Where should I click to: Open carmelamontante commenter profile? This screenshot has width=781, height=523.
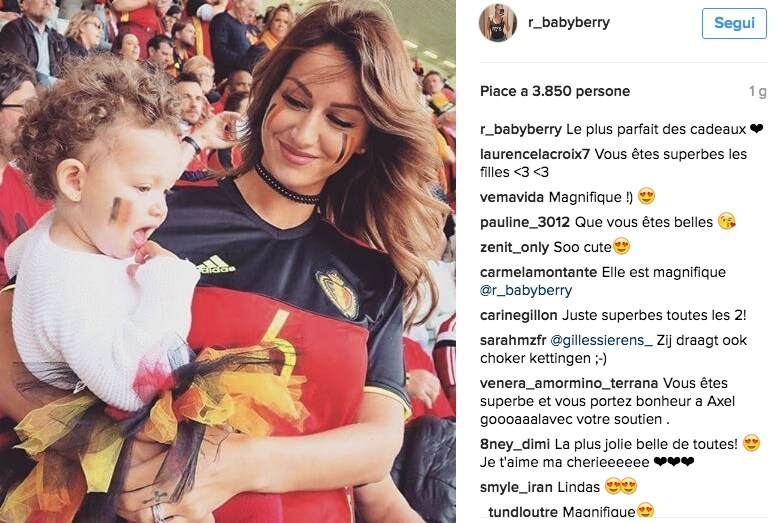pos(538,272)
